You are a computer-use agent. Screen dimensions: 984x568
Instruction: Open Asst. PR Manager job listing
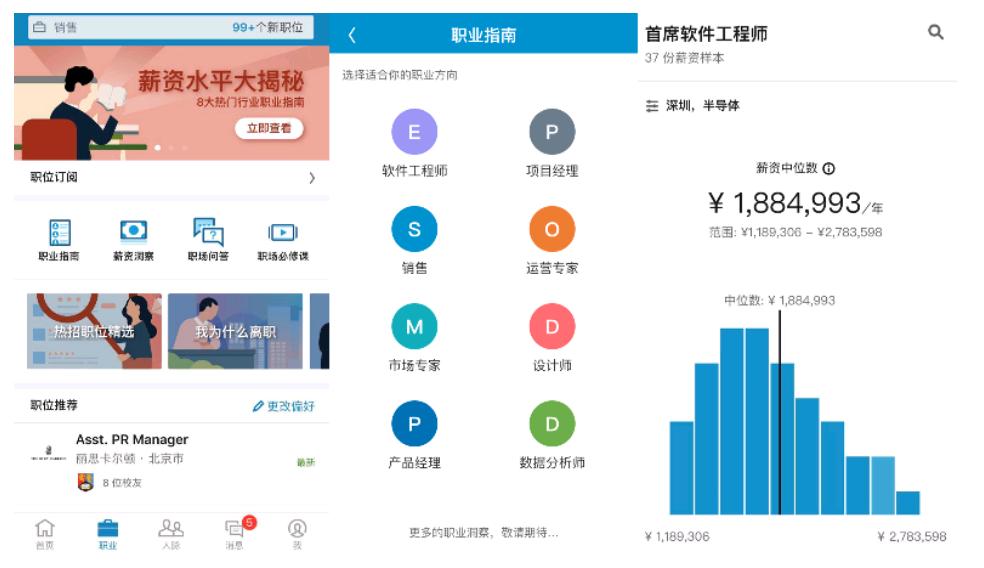tap(171, 461)
